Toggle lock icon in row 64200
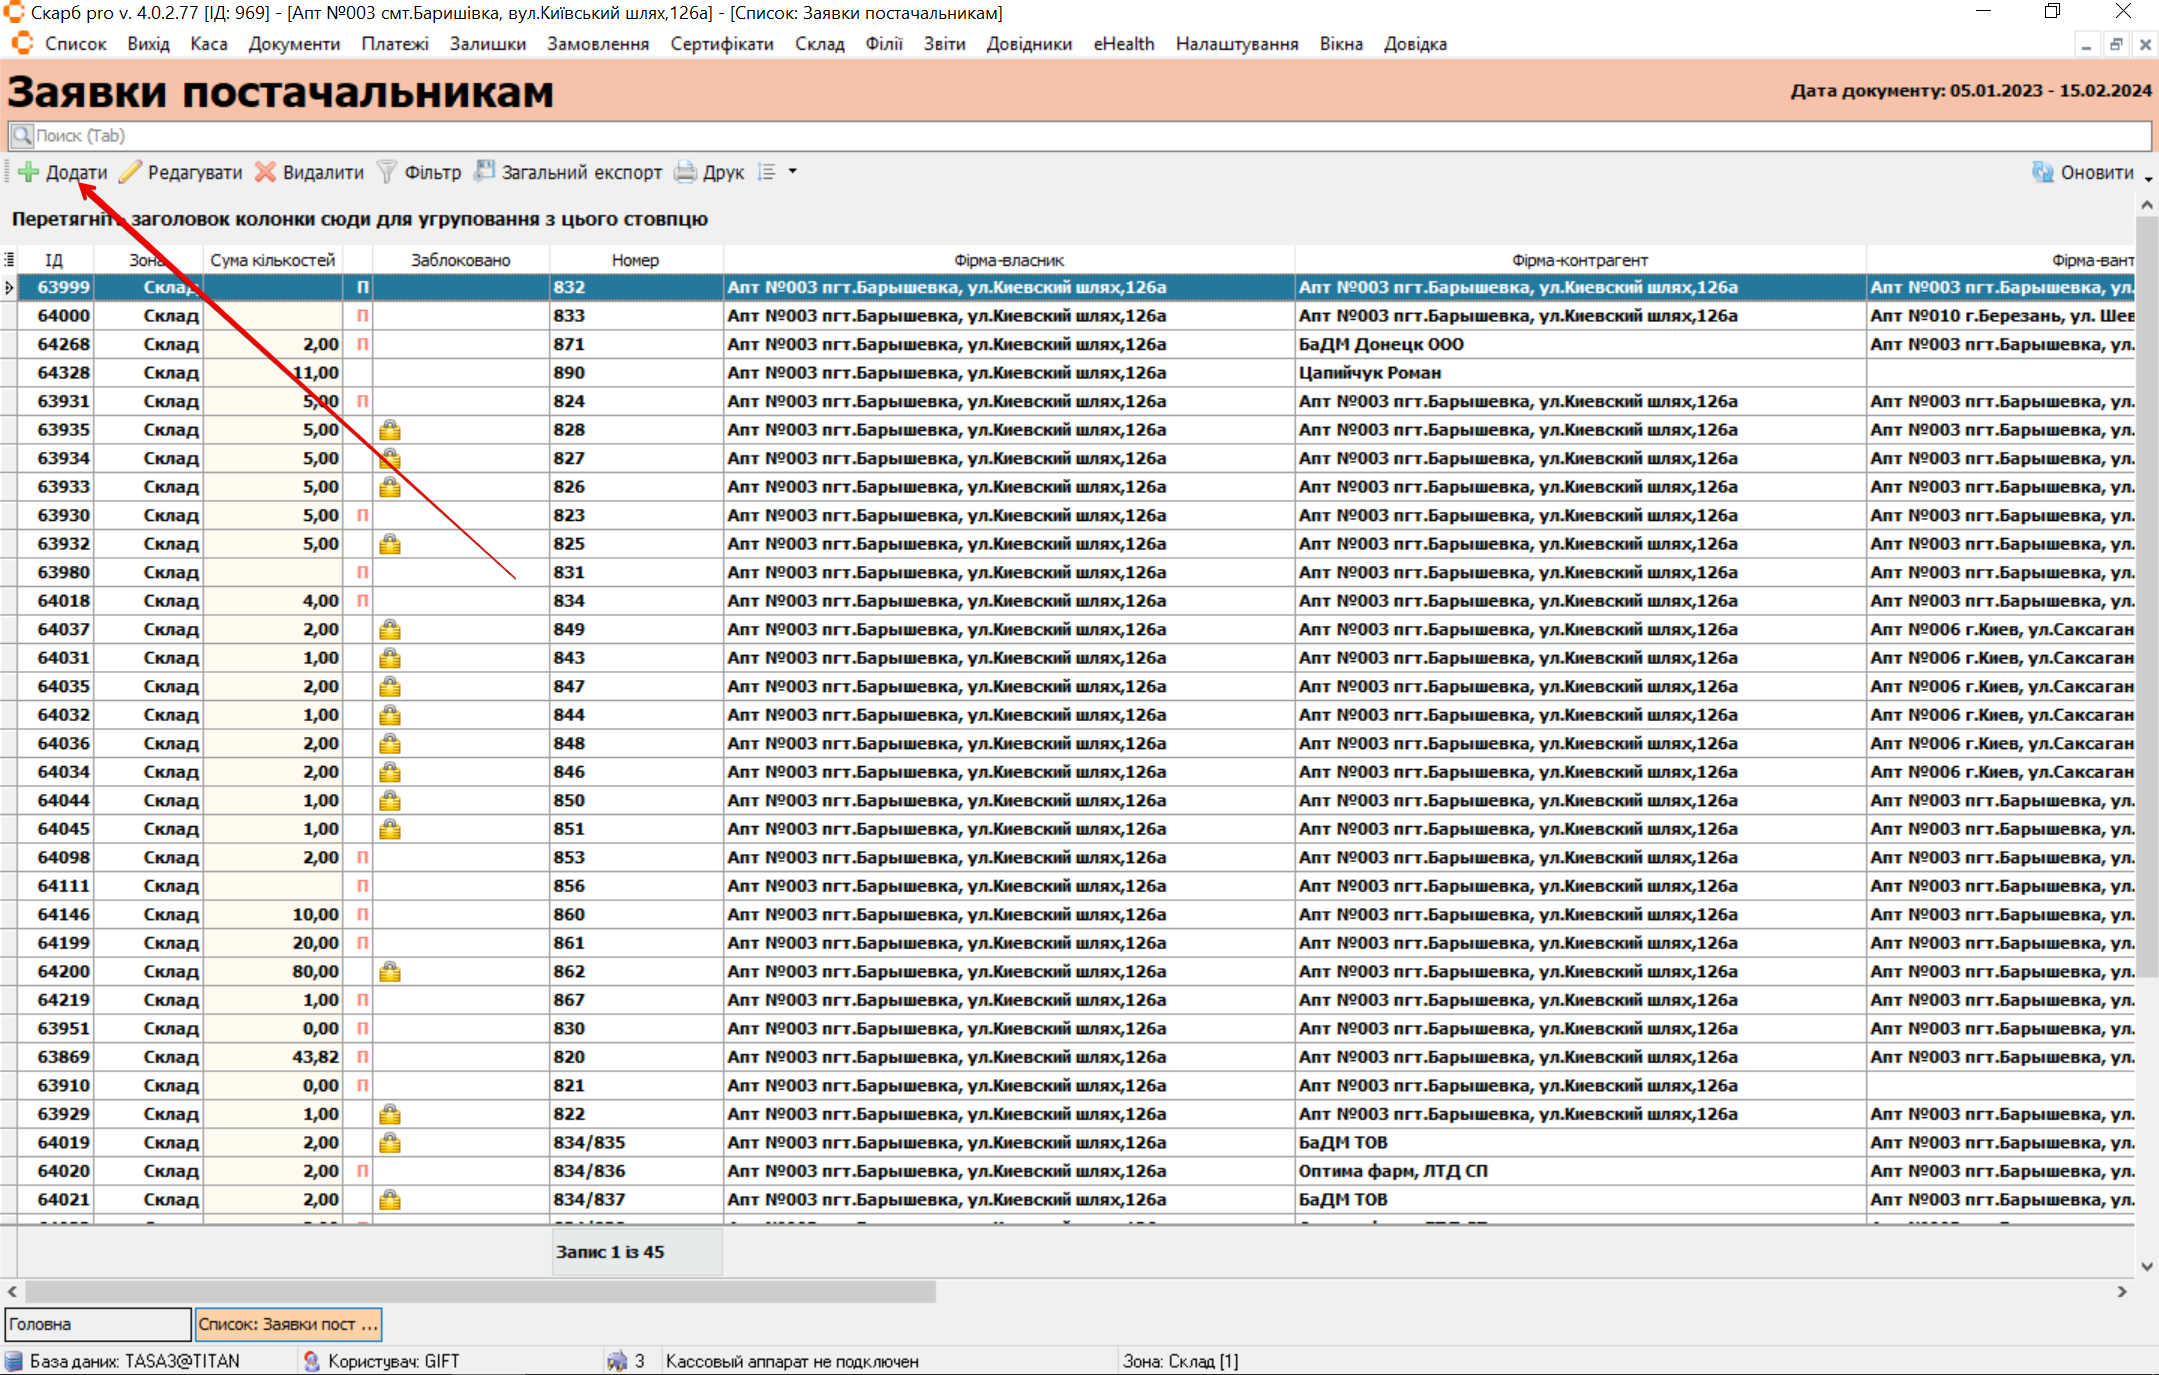Viewport: 2159px width, 1375px height. 390,972
